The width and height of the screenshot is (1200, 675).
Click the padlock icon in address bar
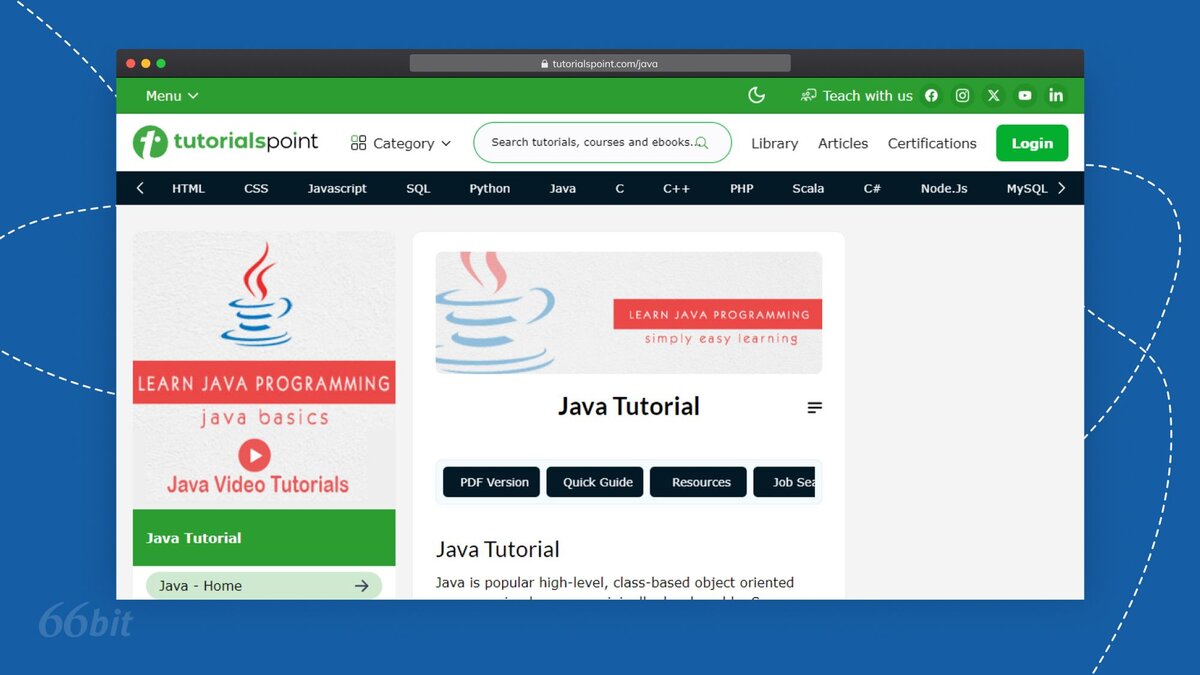(545, 64)
